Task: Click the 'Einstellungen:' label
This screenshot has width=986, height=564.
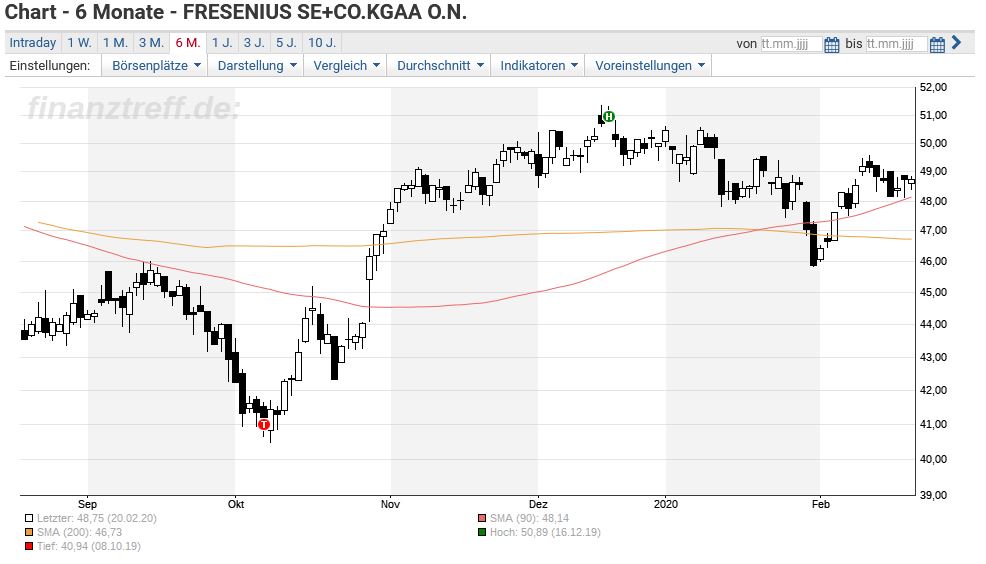Action: (x=50, y=65)
